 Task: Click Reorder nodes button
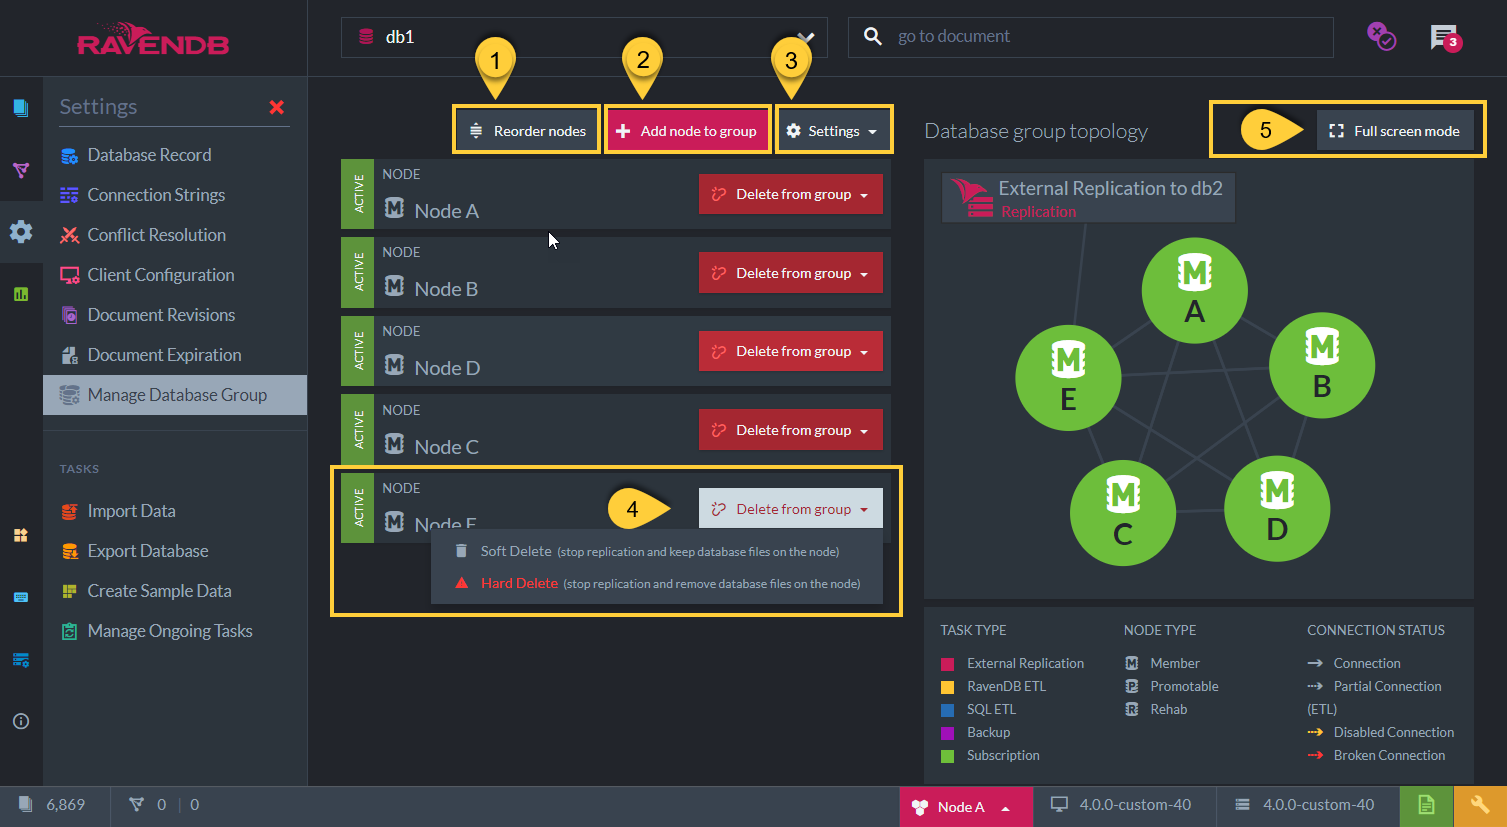pyautogui.click(x=527, y=131)
